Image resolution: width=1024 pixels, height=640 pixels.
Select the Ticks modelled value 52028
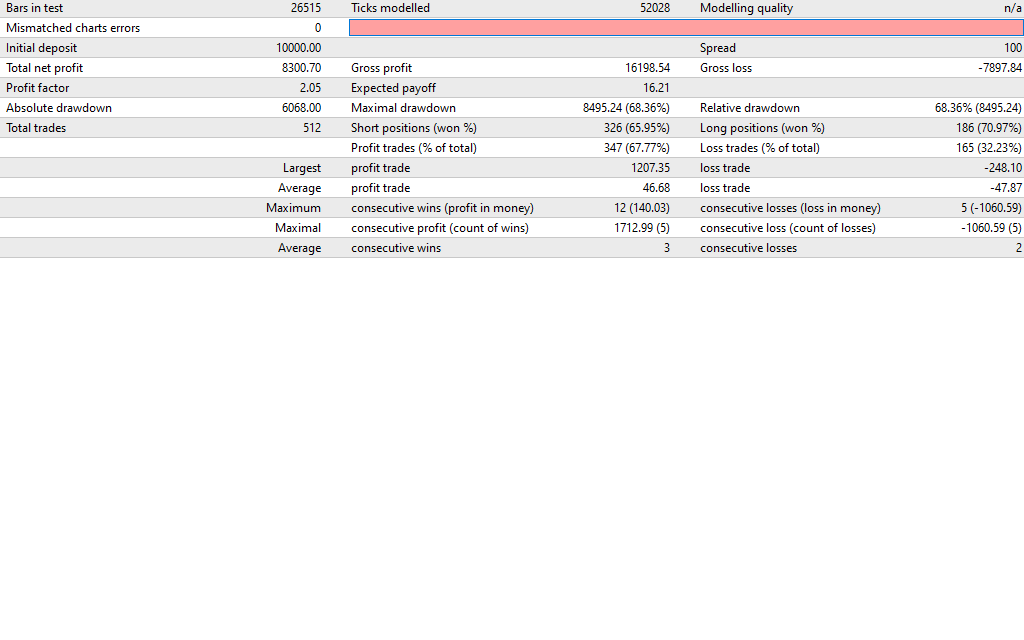[654, 8]
